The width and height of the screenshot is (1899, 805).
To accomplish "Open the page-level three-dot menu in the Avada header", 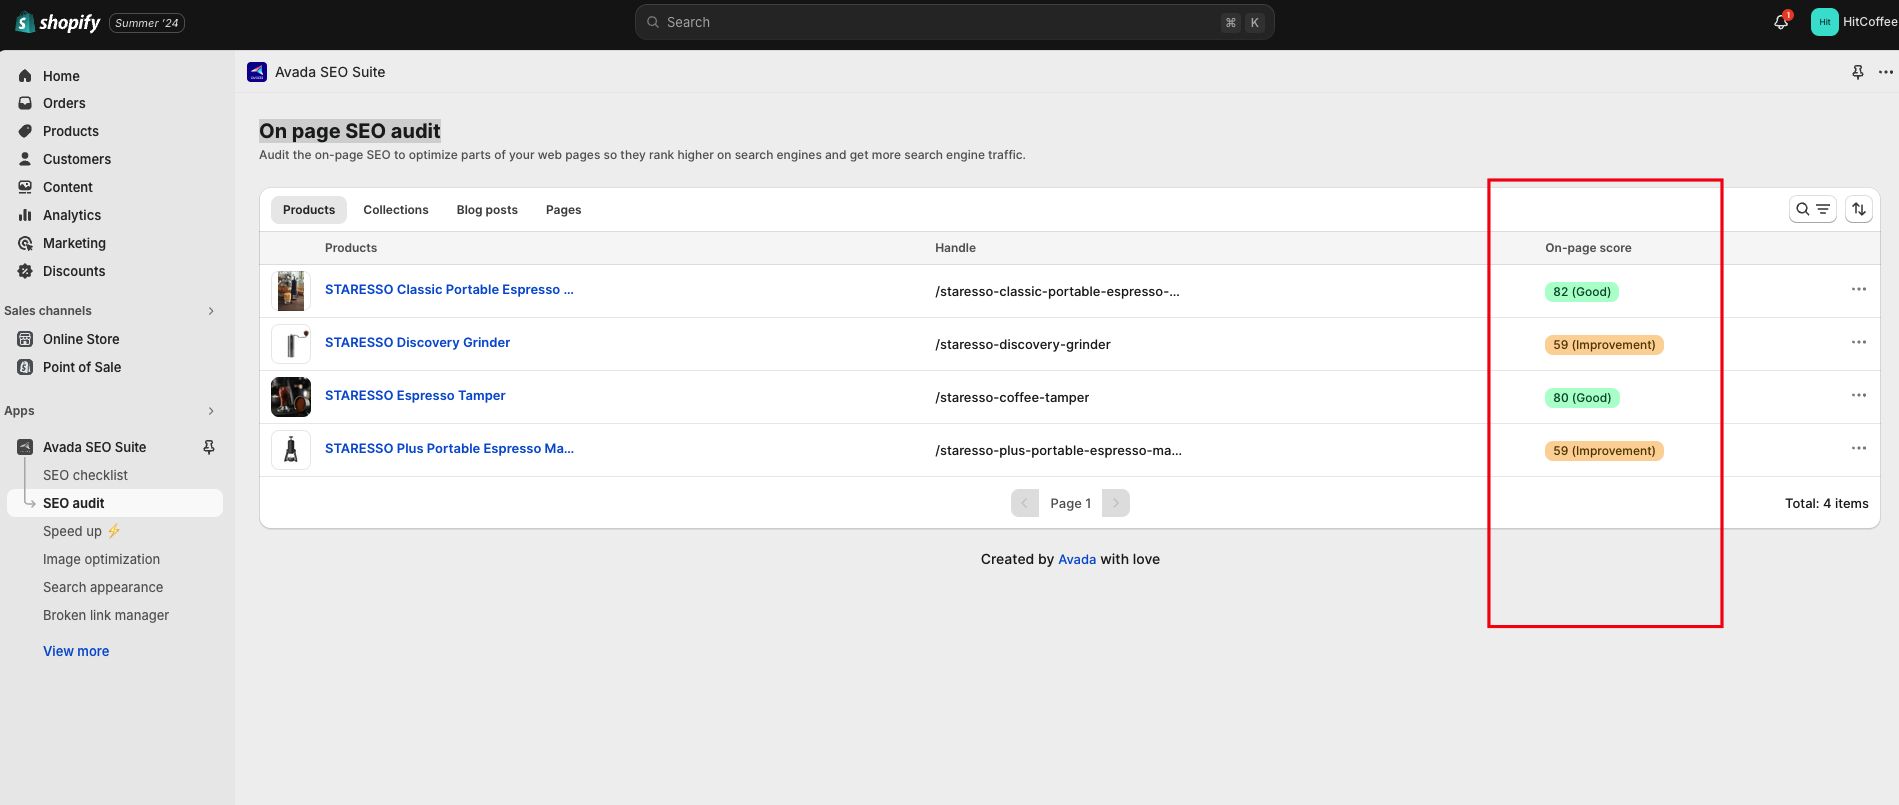I will [x=1885, y=72].
